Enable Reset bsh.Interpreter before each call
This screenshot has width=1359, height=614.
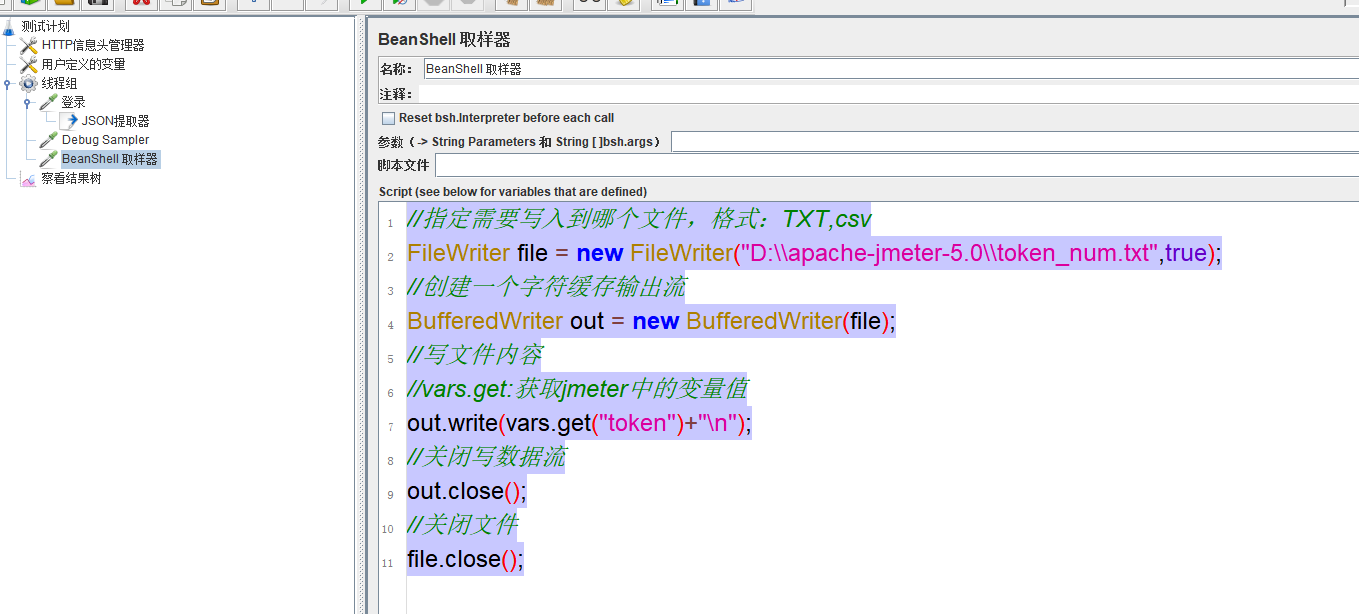[x=389, y=118]
